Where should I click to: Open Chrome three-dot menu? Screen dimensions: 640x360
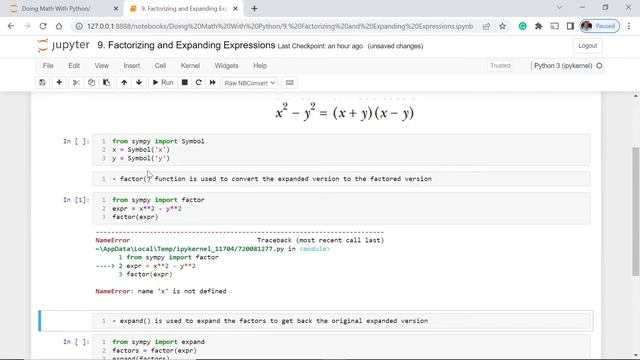[629, 26]
